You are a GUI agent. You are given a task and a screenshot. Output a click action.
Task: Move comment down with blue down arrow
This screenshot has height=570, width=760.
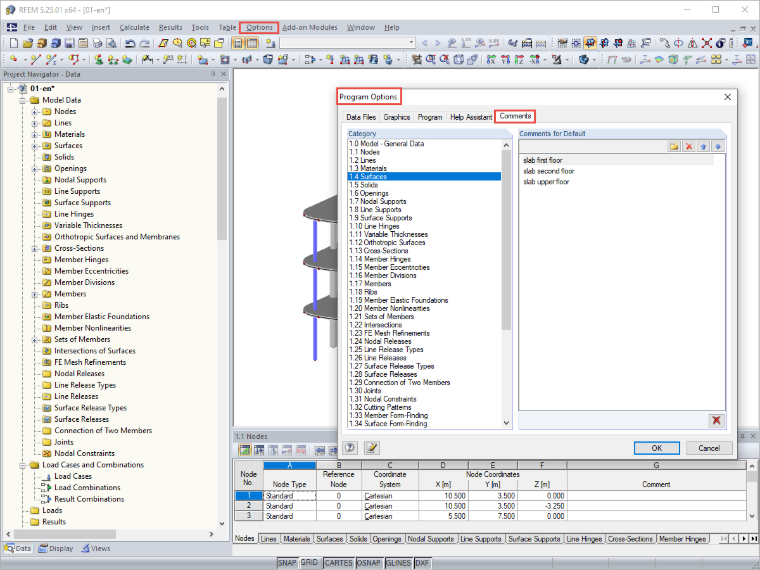click(718, 146)
